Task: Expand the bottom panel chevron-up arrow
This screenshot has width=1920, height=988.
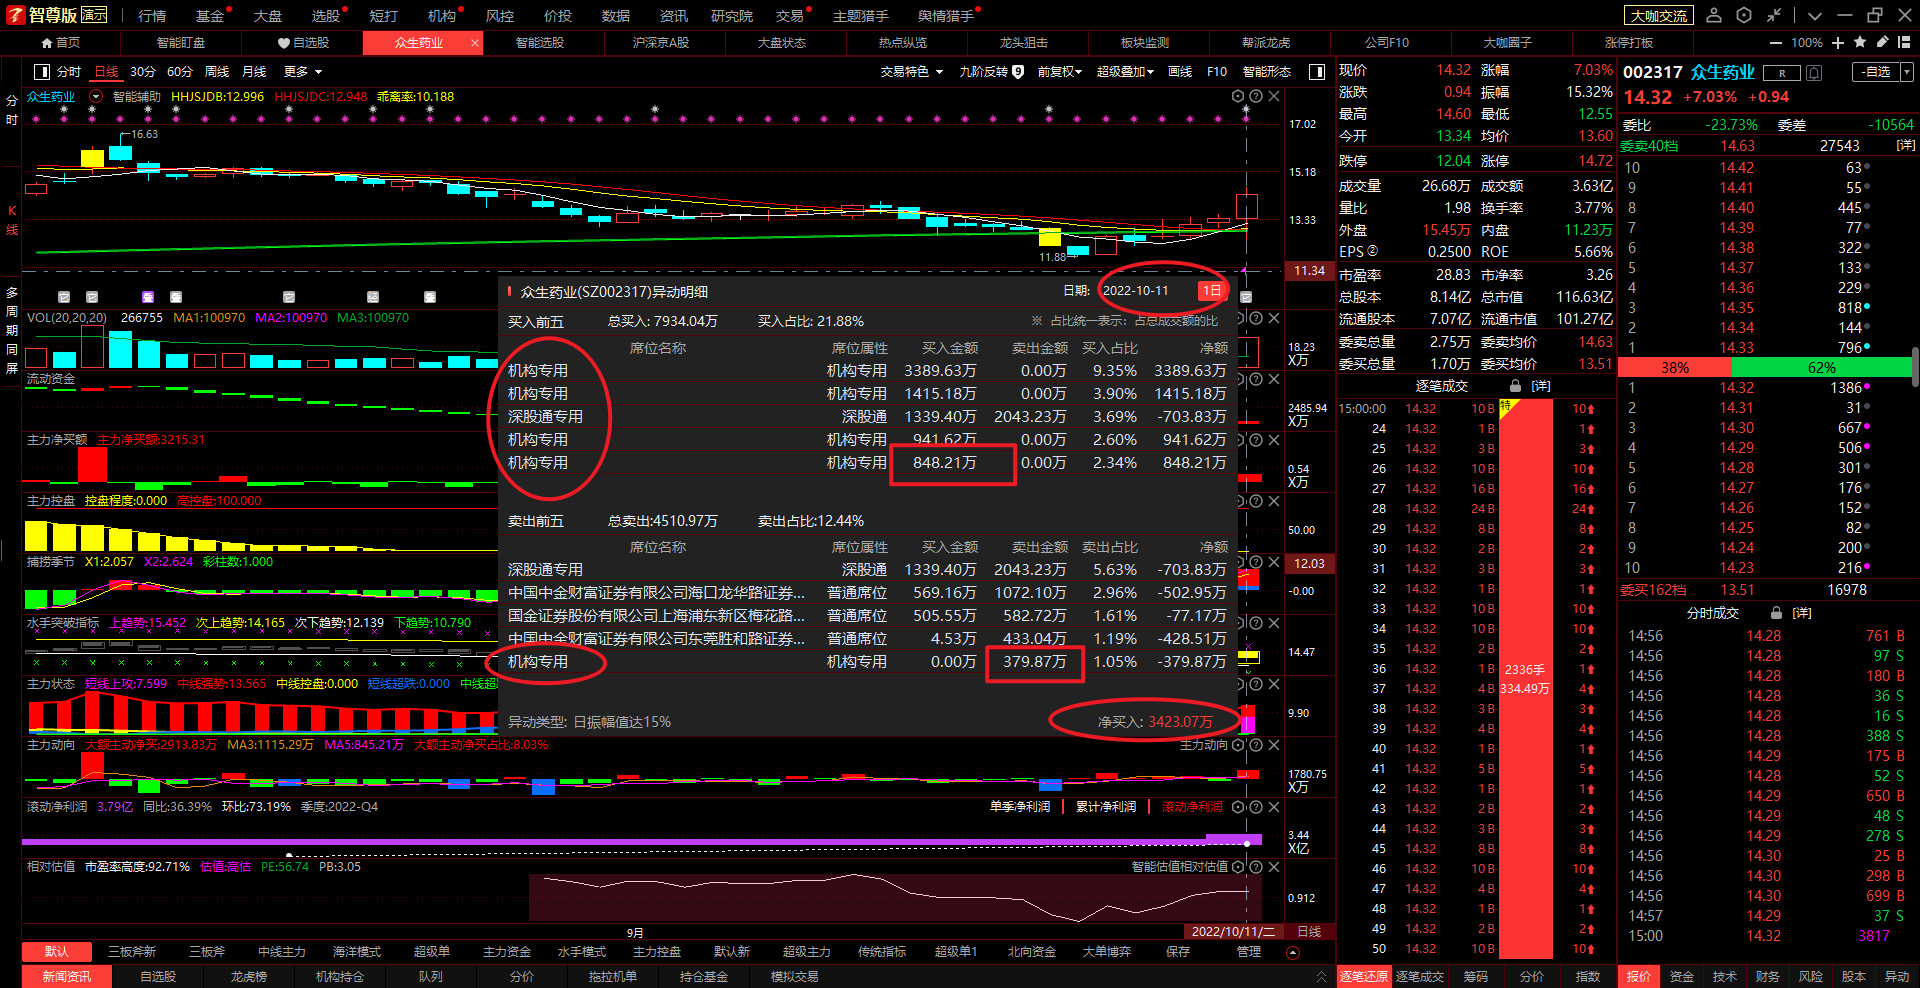Action: point(1321,977)
